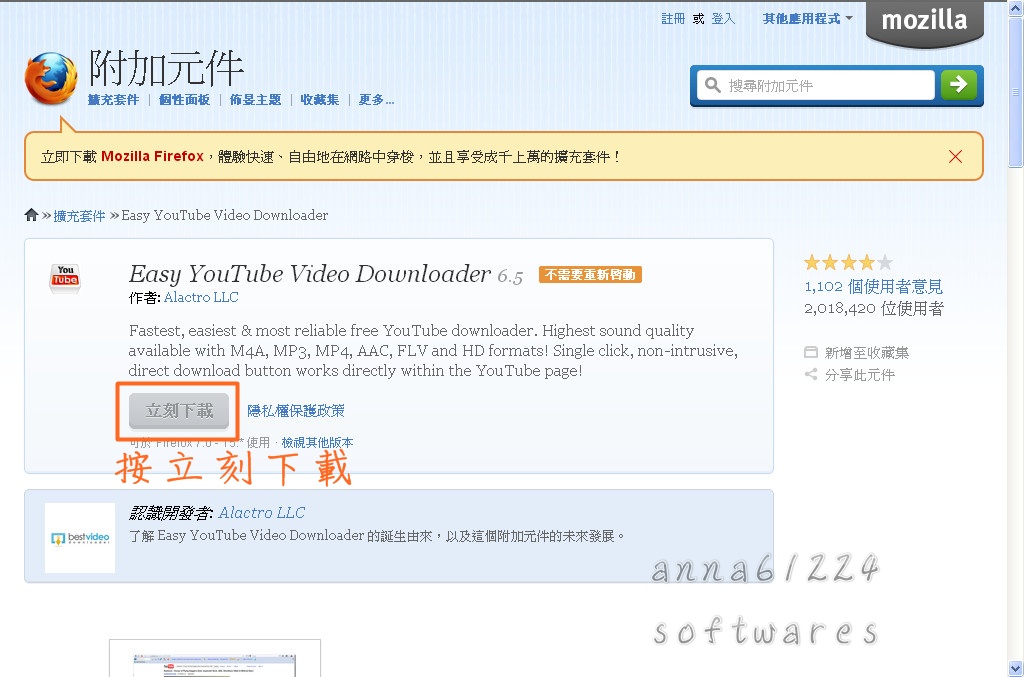
Task: Click the scrollbar up arrow
Action: coord(1016,8)
